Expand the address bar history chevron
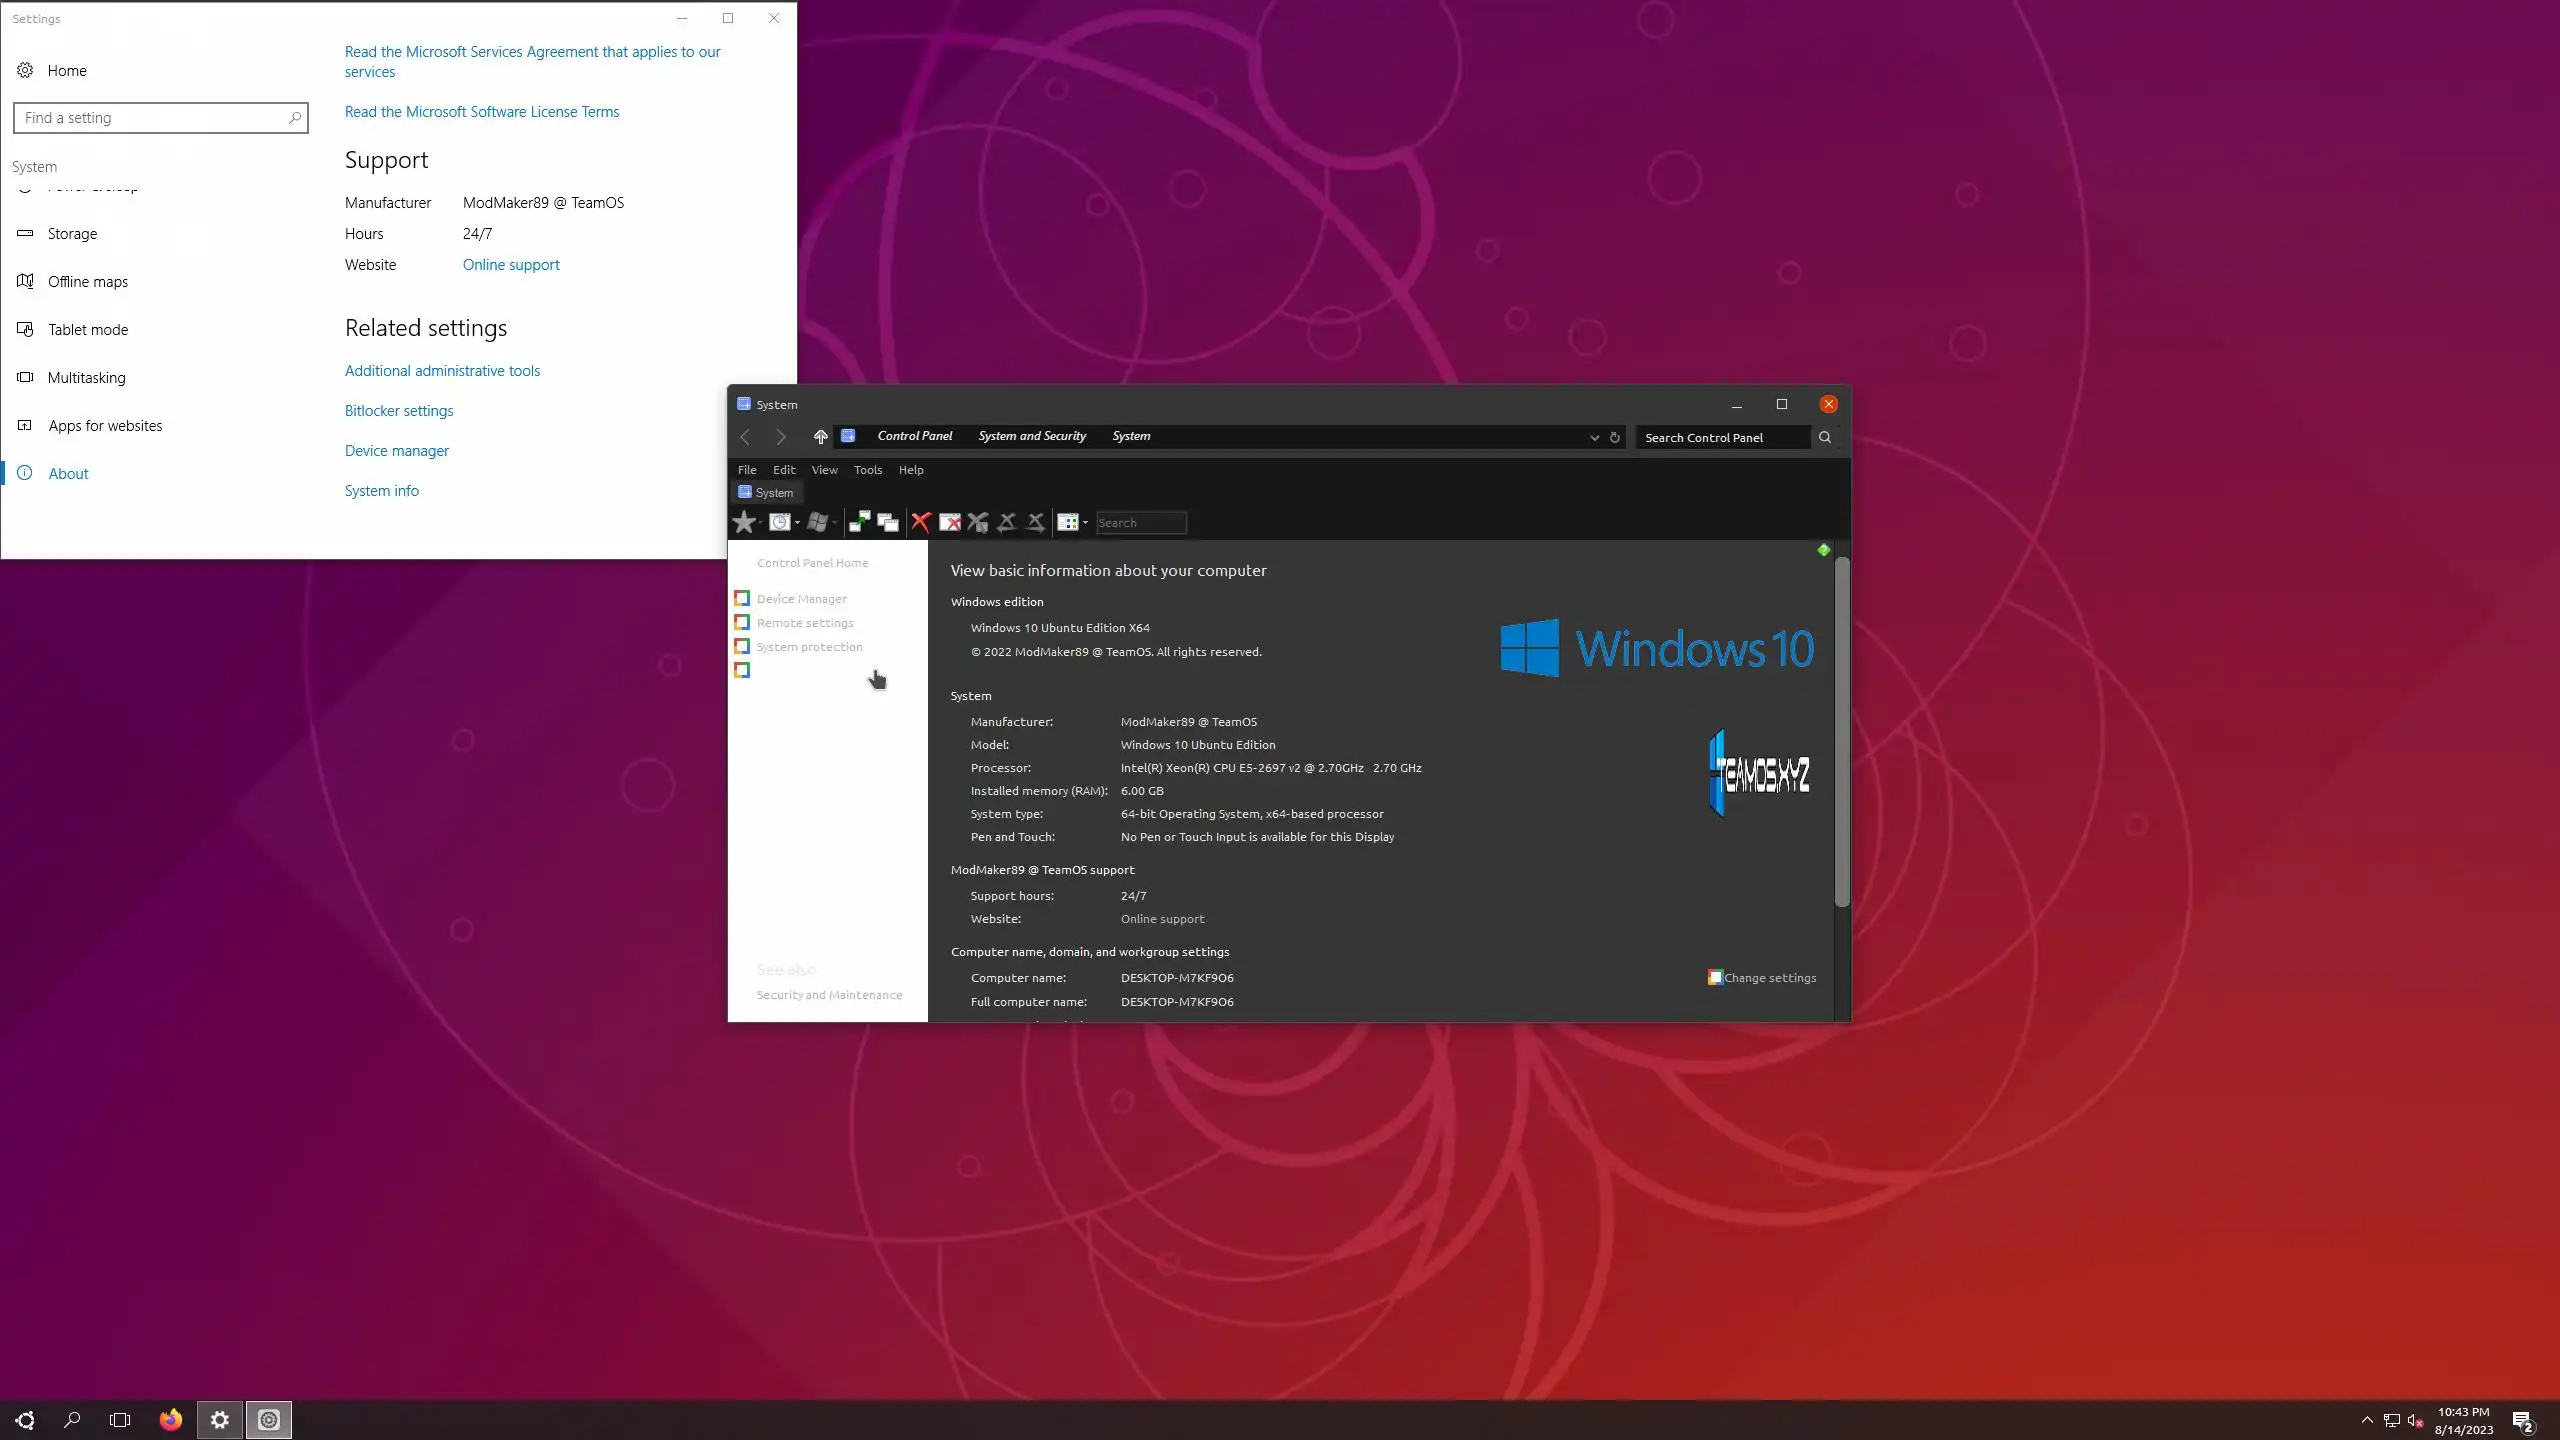The width and height of the screenshot is (2560, 1440). tap(1594, 437)
